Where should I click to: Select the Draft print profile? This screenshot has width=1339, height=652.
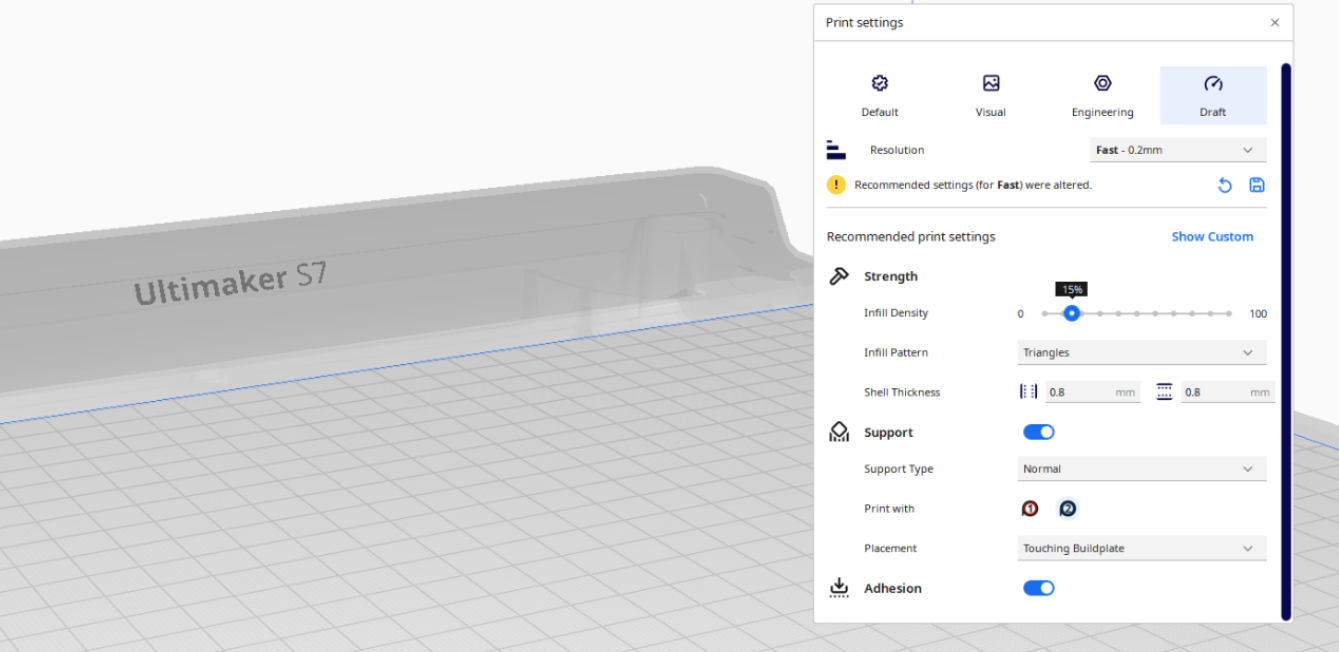(x=1213, y=96)
